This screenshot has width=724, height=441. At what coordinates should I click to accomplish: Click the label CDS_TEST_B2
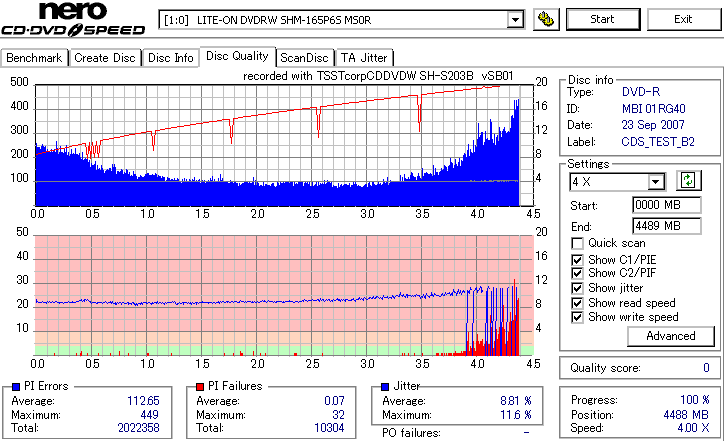(658, 142)
